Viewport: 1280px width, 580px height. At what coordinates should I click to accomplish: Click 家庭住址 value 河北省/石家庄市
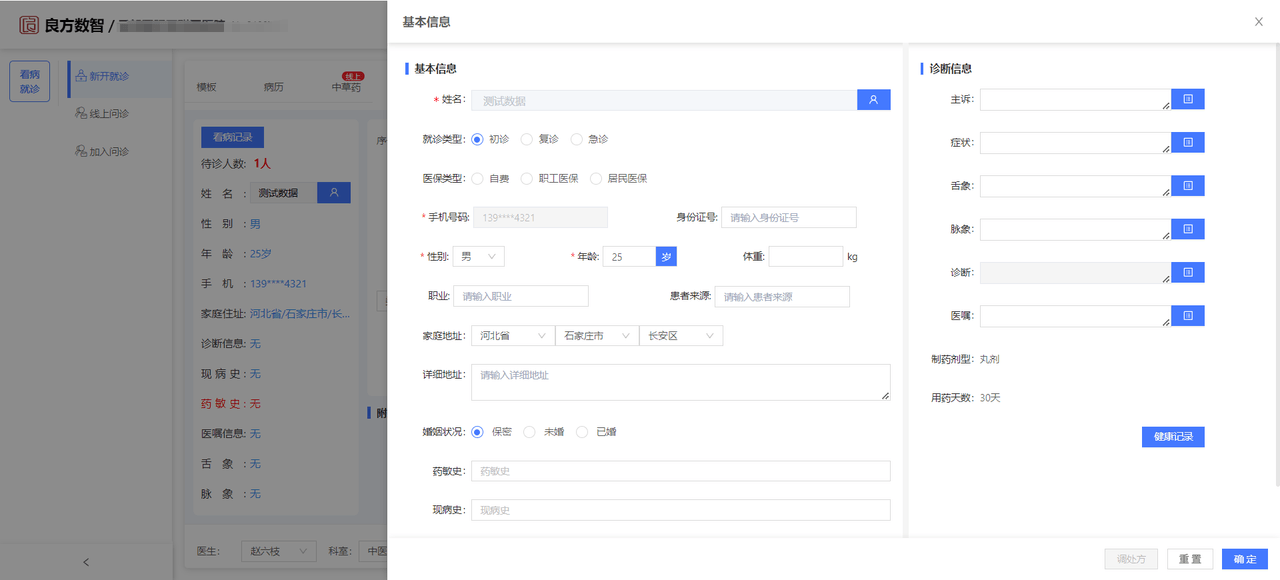(x=300, y=314)
